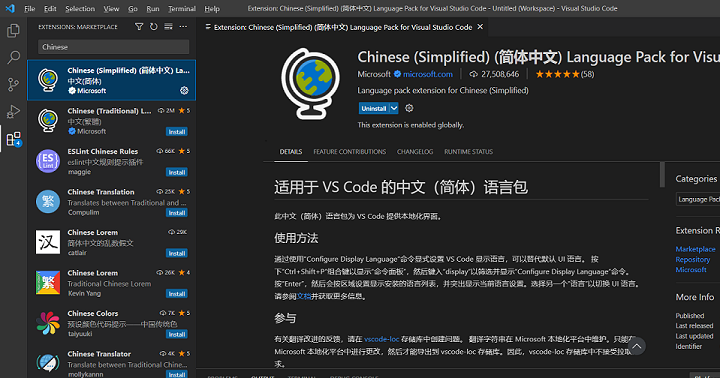
Task: Open Run and Debug view
Action: point(13,112)
